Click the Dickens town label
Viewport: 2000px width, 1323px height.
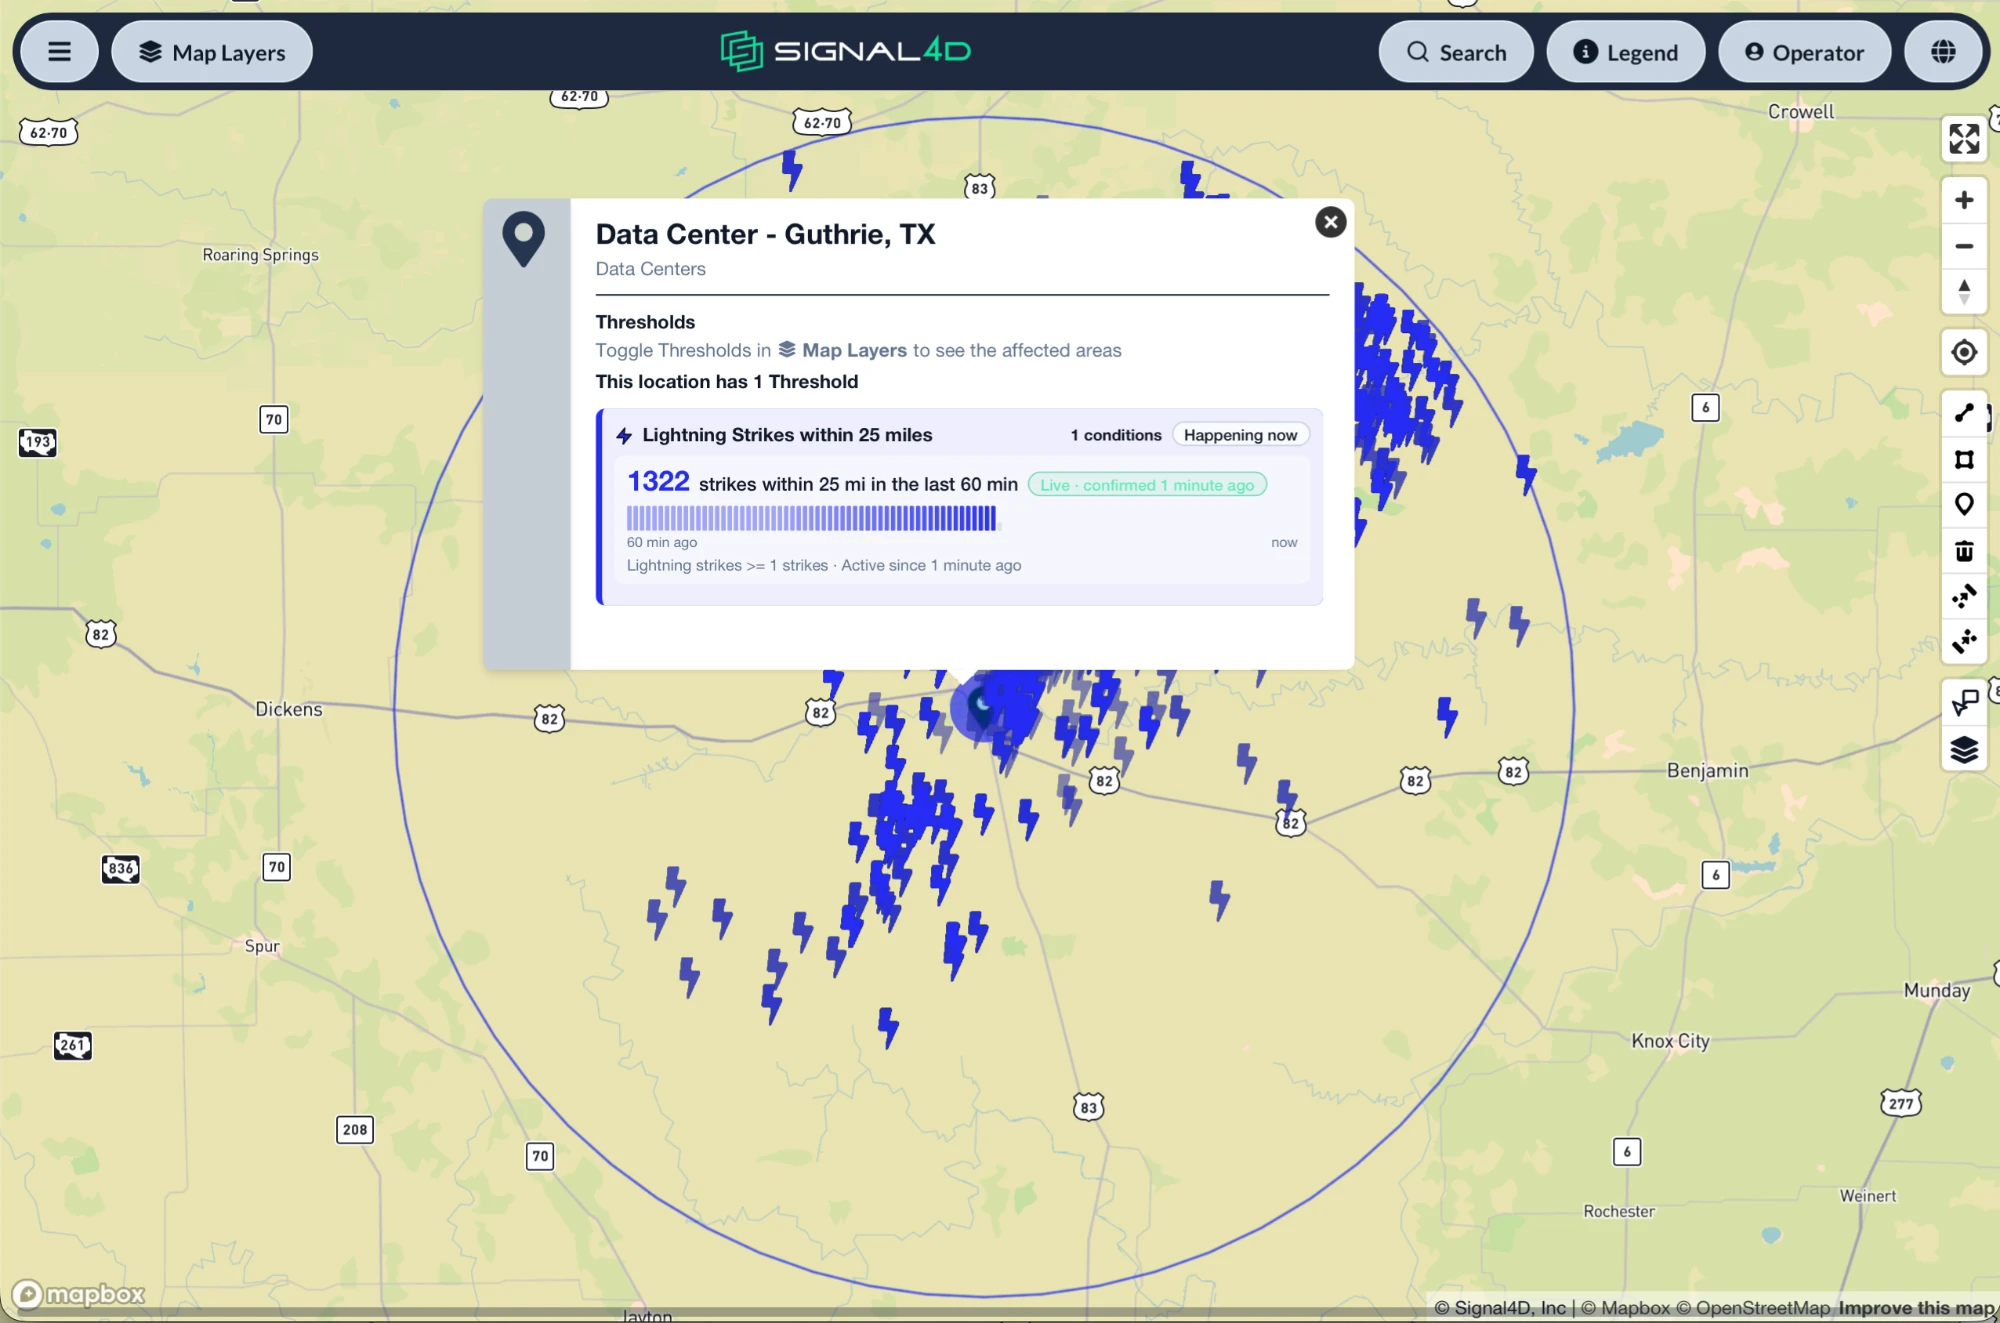(x=289, y=709)
